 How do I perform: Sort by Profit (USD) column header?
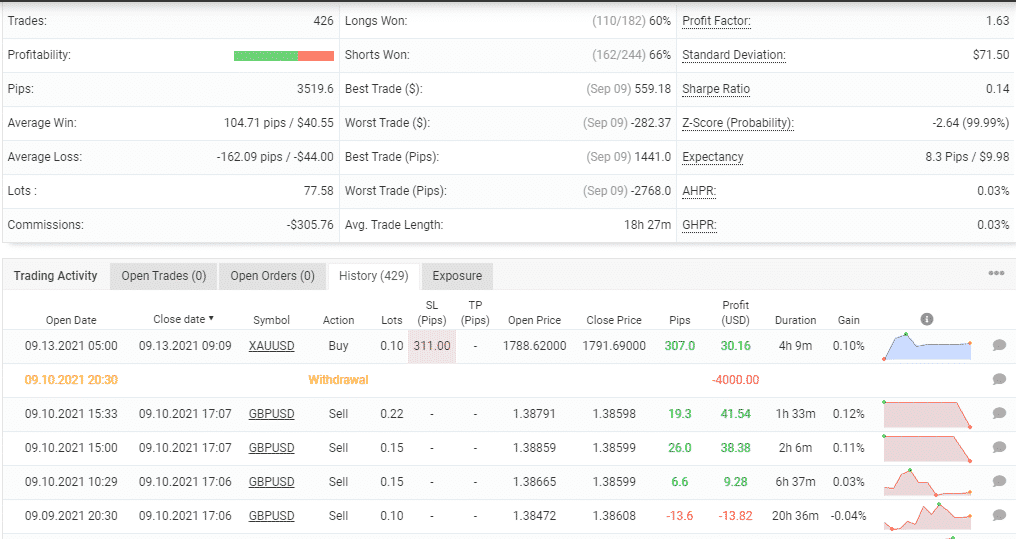click(735, 312)
